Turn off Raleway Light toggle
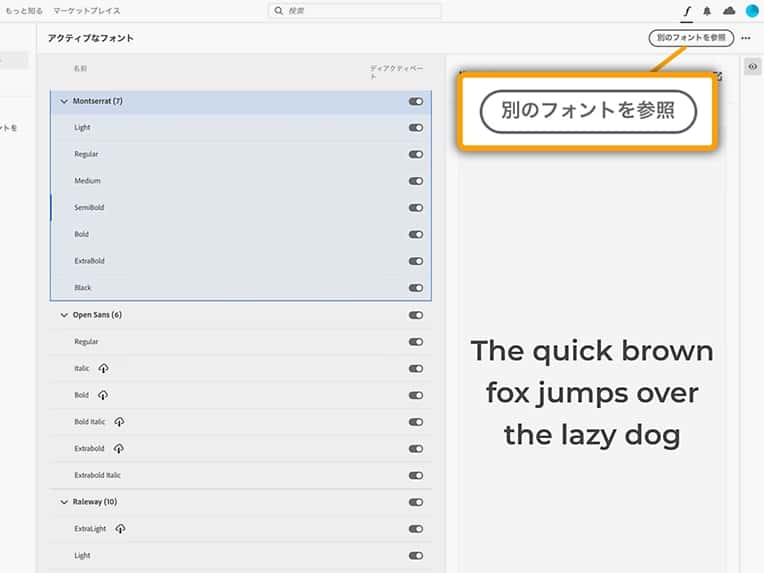The height and width of the screenshot is (573, 764). pyautogui.click(x=416, y=556)
